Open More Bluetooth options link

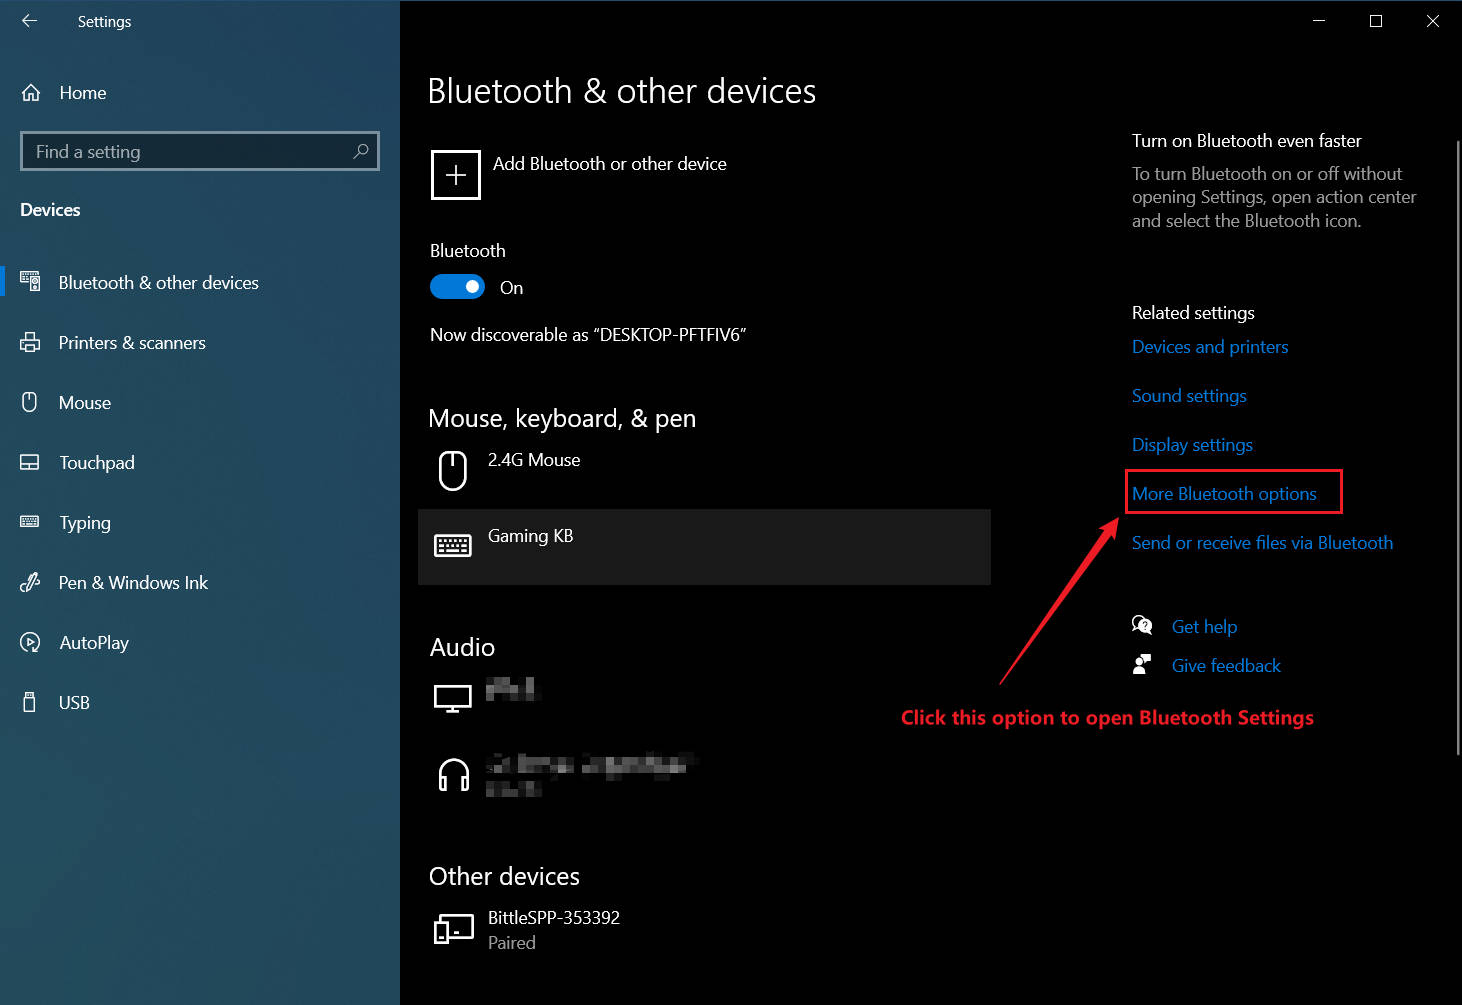1224,494
